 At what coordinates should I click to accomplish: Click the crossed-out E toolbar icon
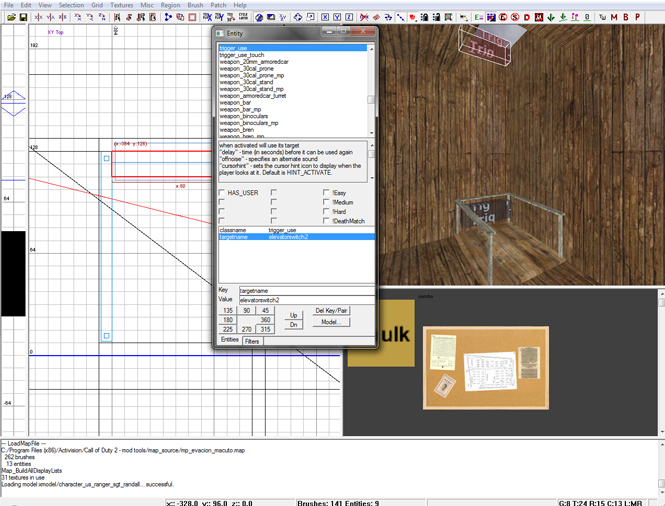pos(503,17)
